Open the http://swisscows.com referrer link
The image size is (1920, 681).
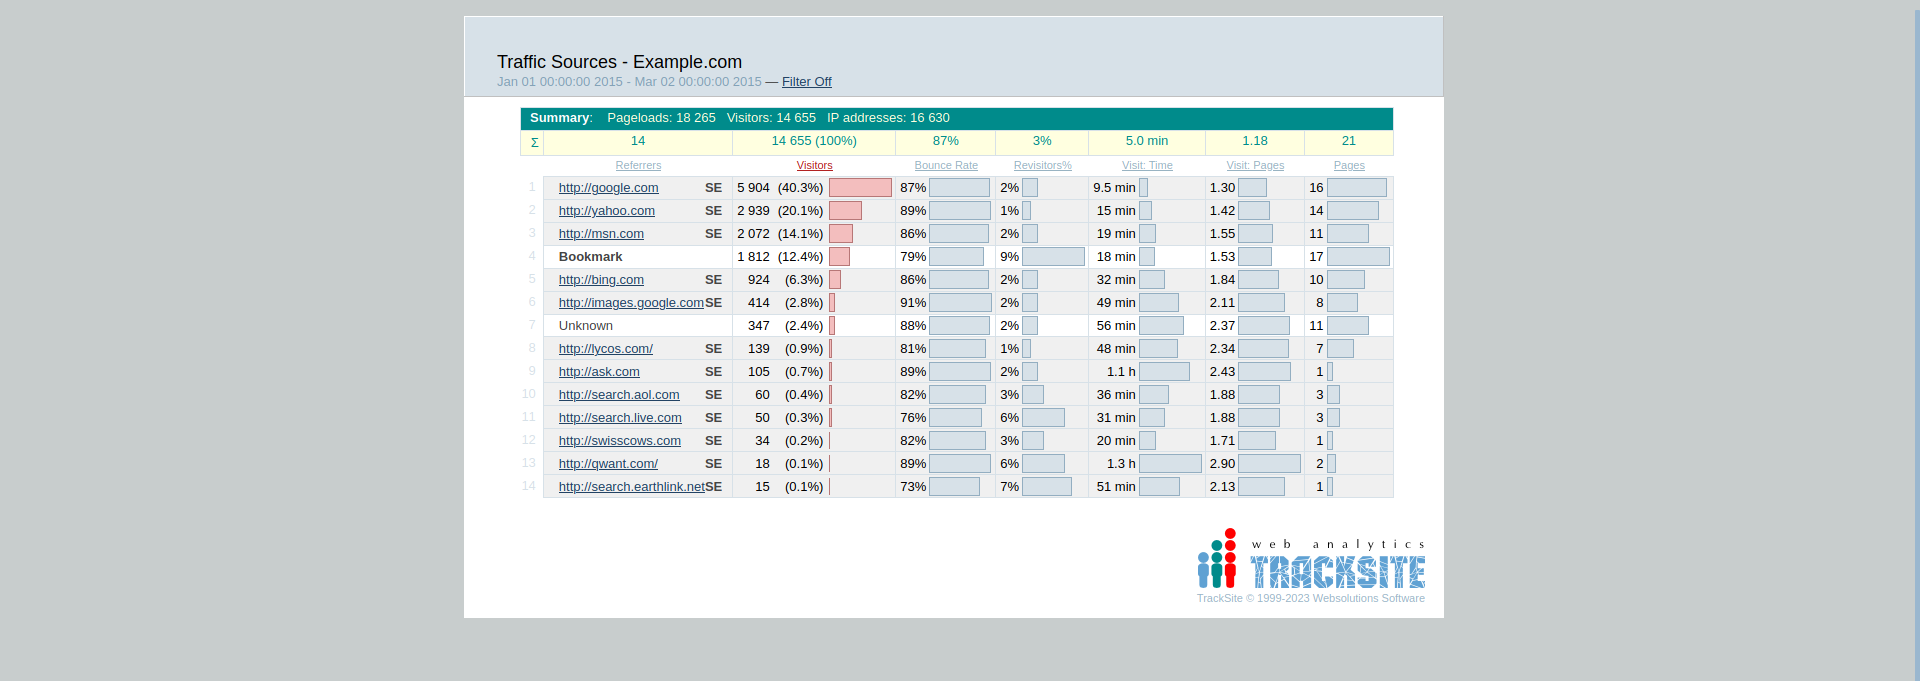619,441
